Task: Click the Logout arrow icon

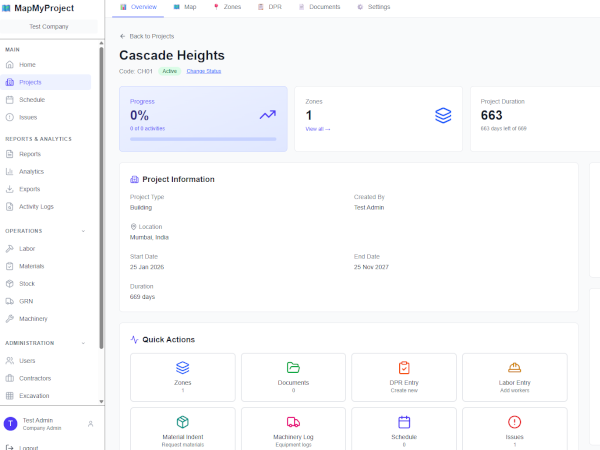Action: tap(10, 447)
